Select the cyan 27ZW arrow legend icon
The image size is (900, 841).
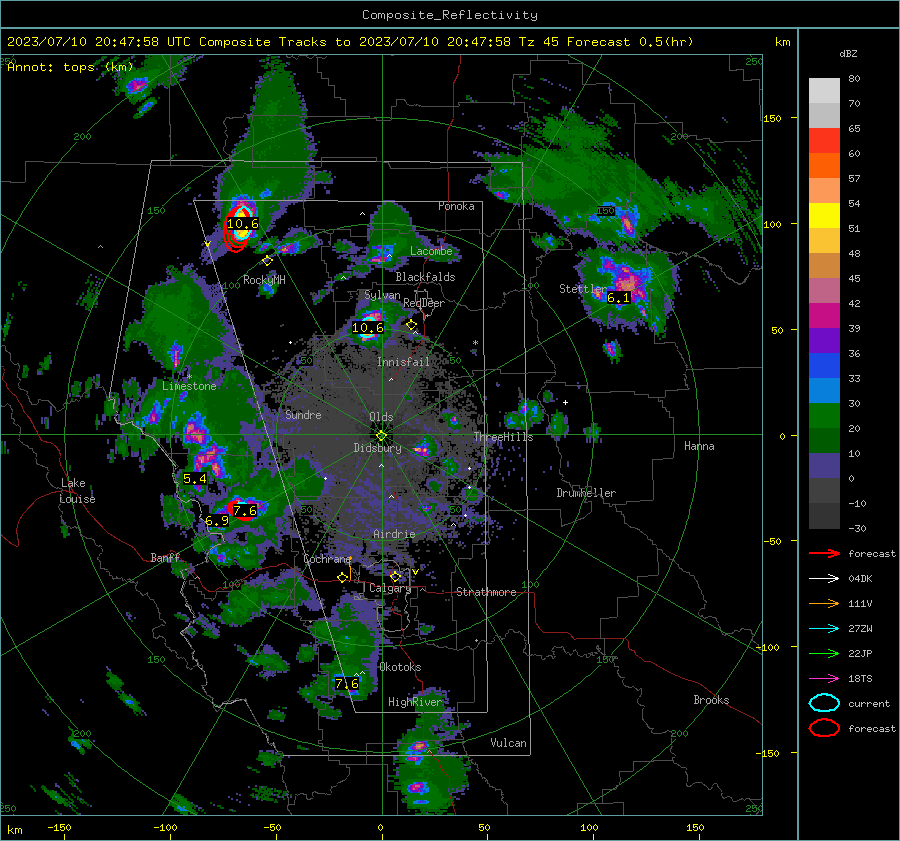pyautogui.click(x=824, y=629)
